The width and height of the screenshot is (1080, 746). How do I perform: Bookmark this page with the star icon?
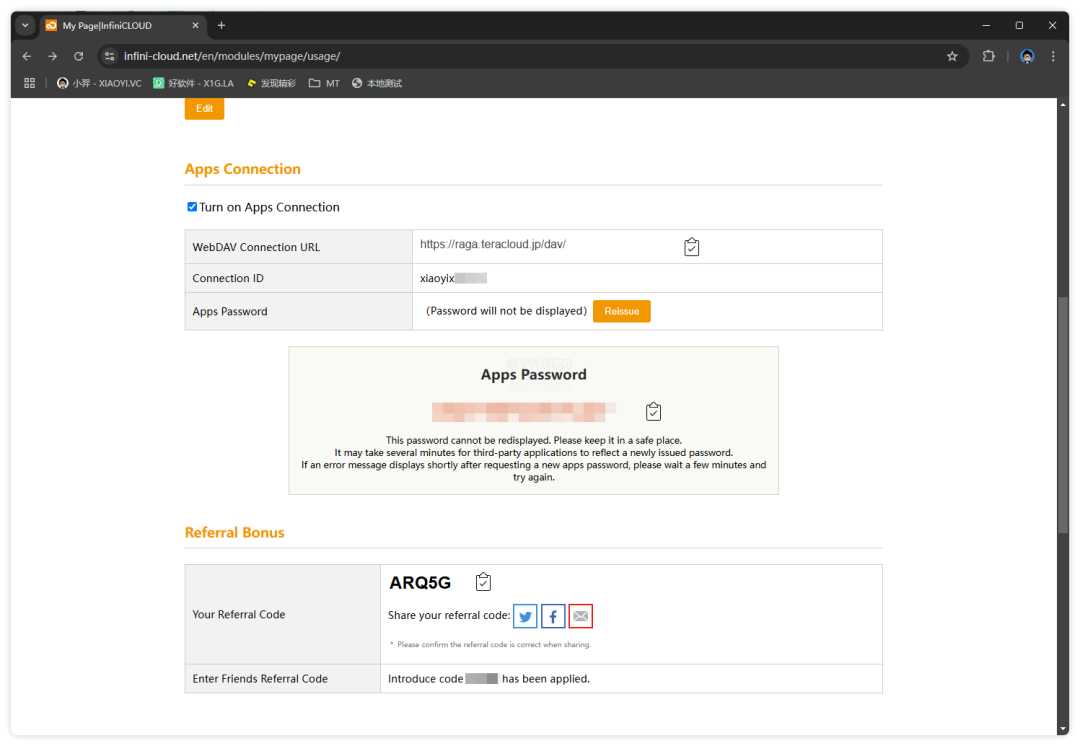click(952, 56)
